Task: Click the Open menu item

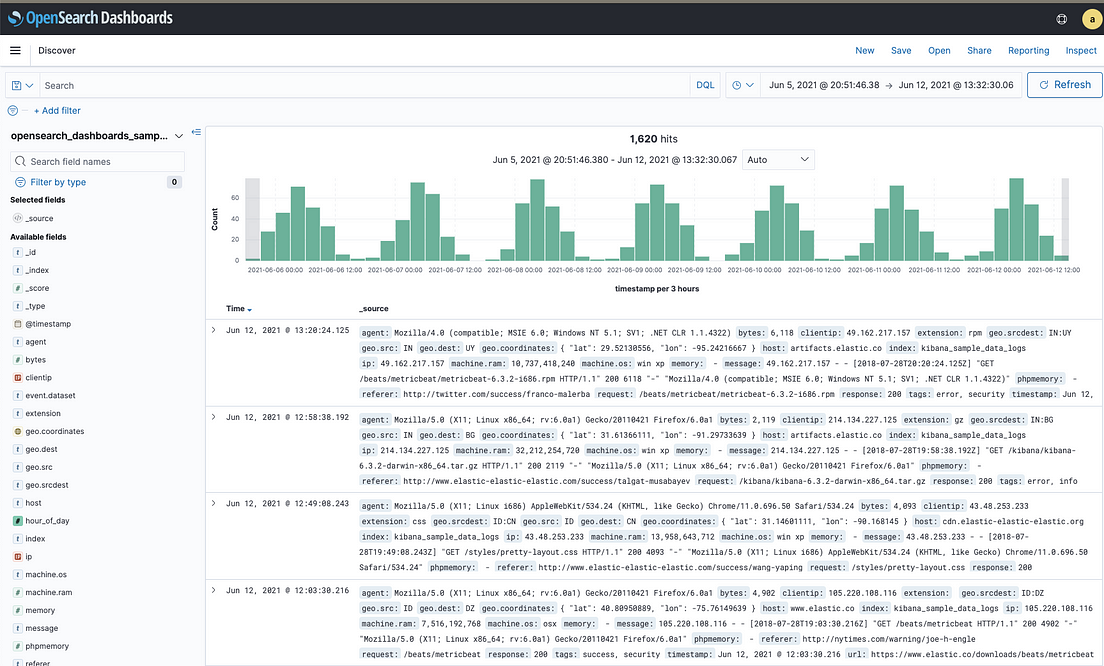Action: 939,51
